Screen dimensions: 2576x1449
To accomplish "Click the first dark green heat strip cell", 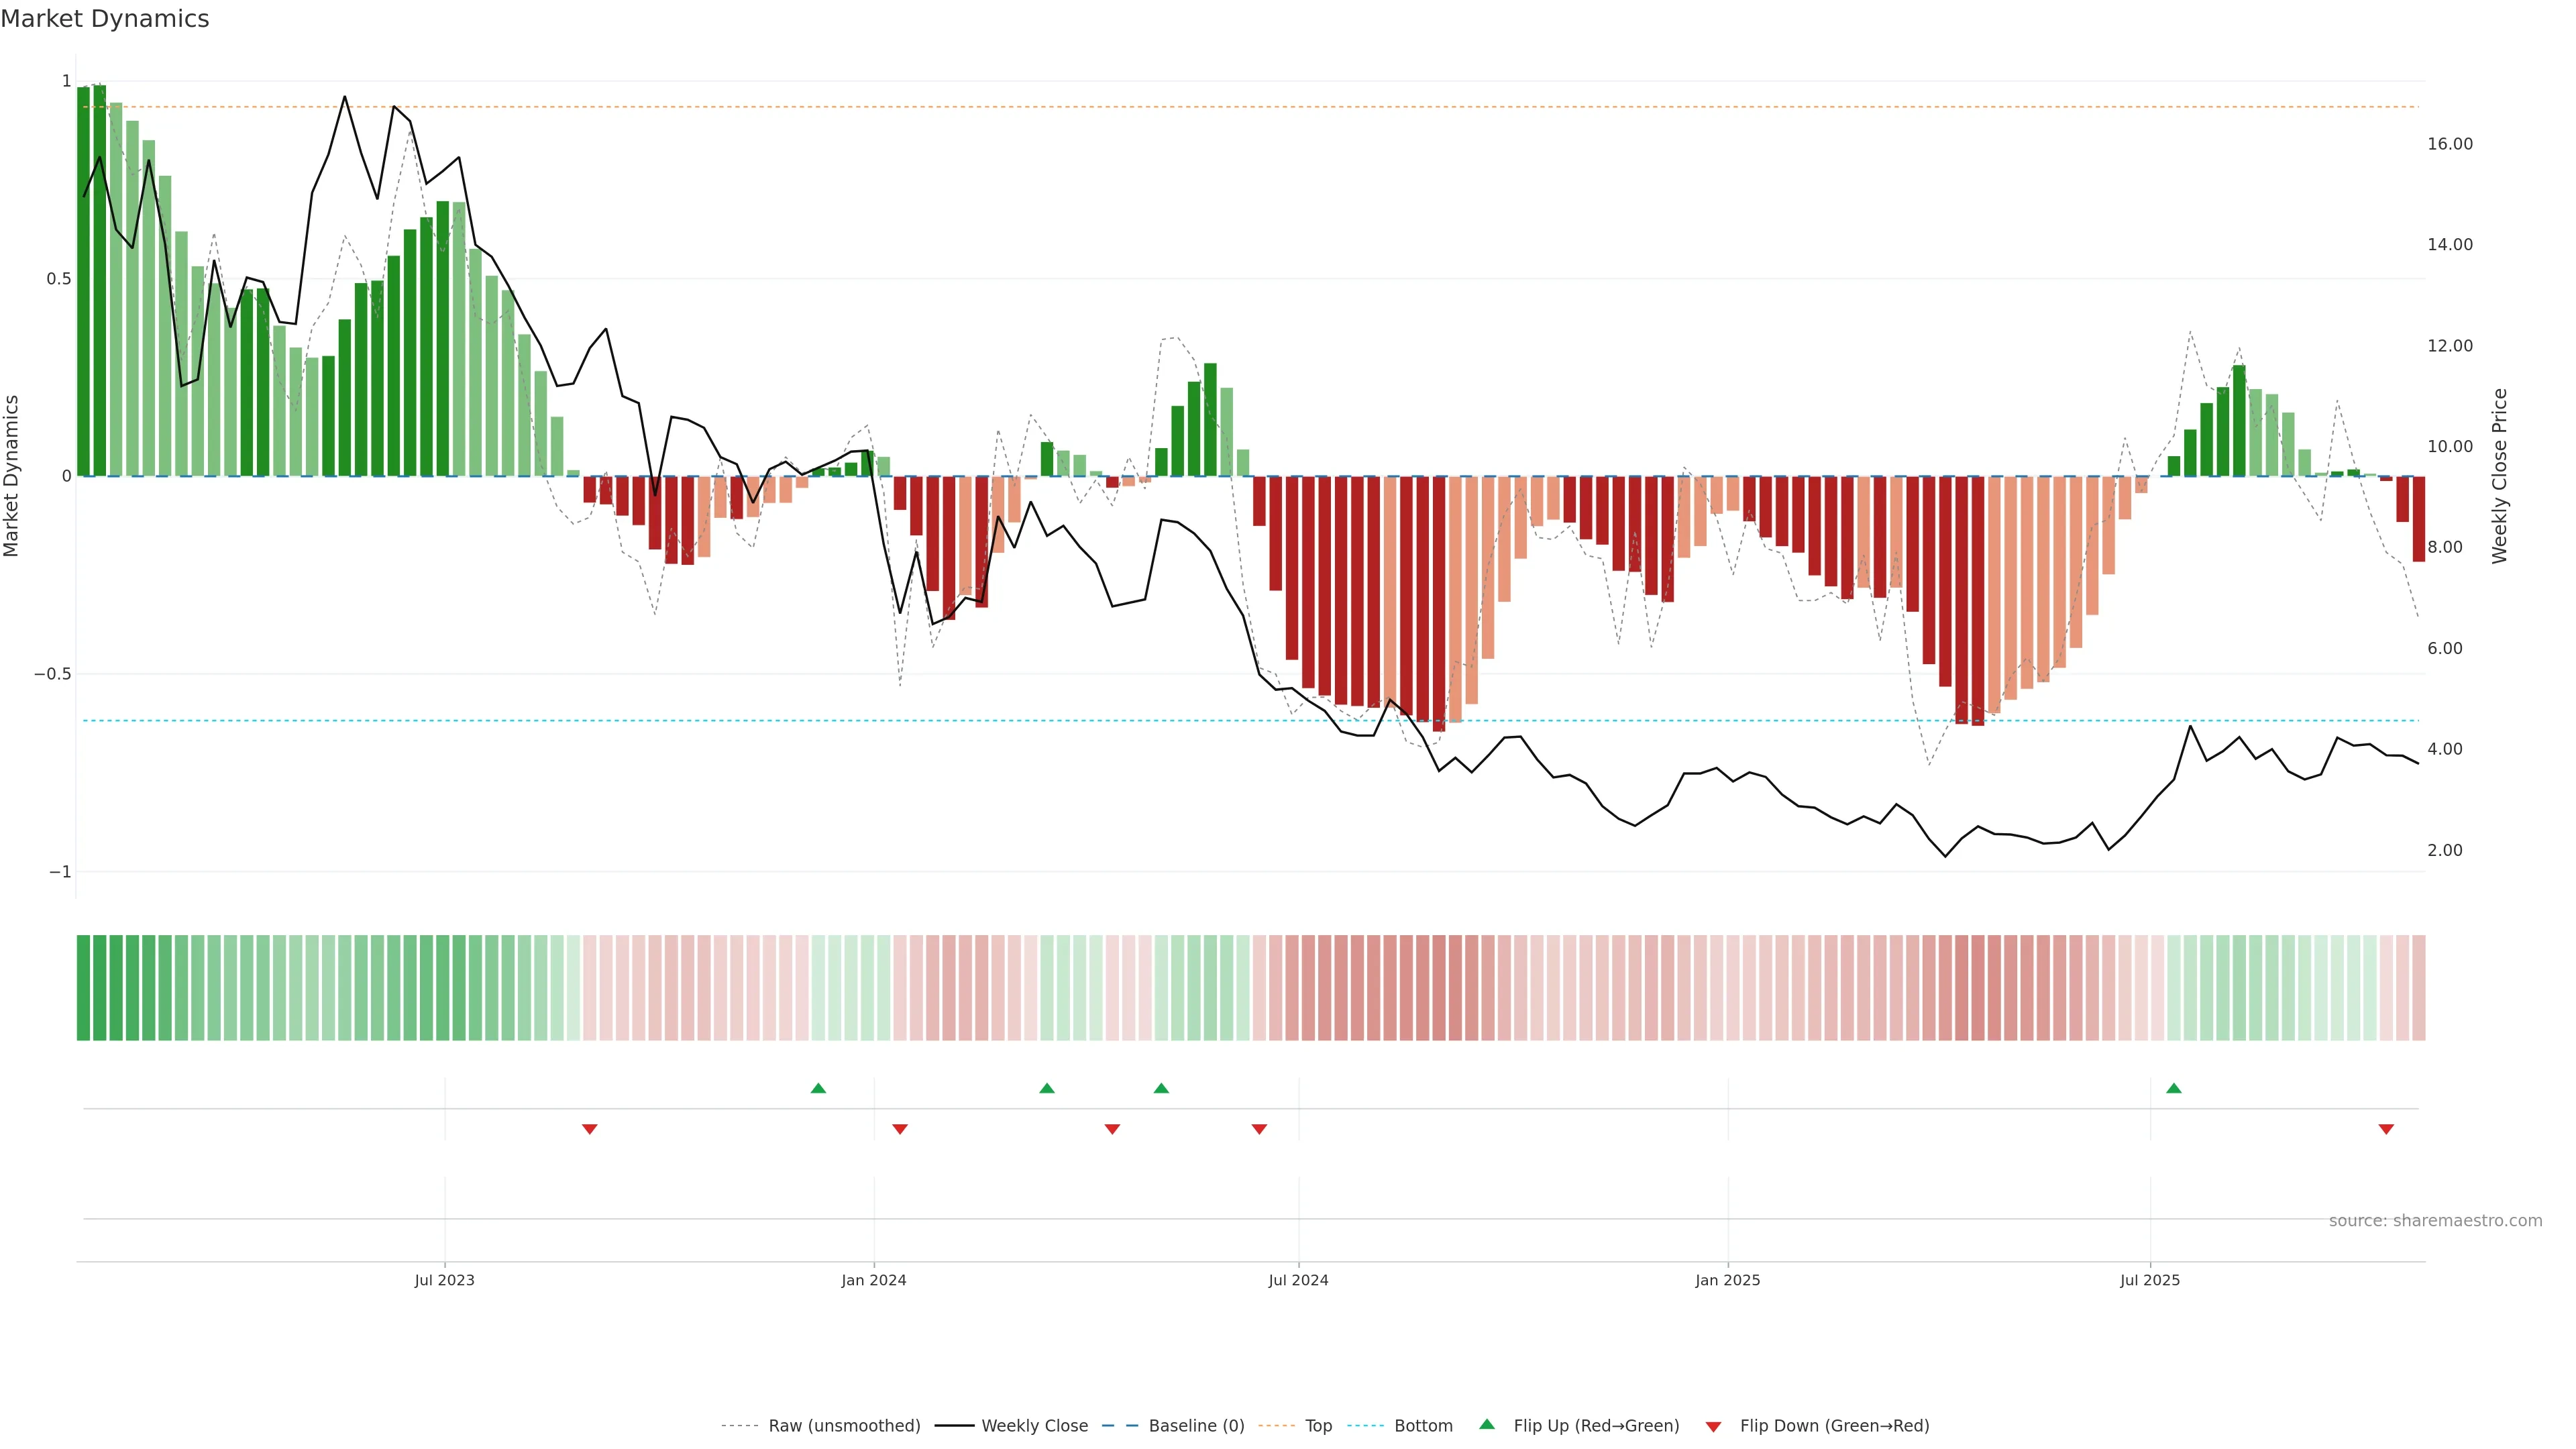I will [x=84, y=988].
